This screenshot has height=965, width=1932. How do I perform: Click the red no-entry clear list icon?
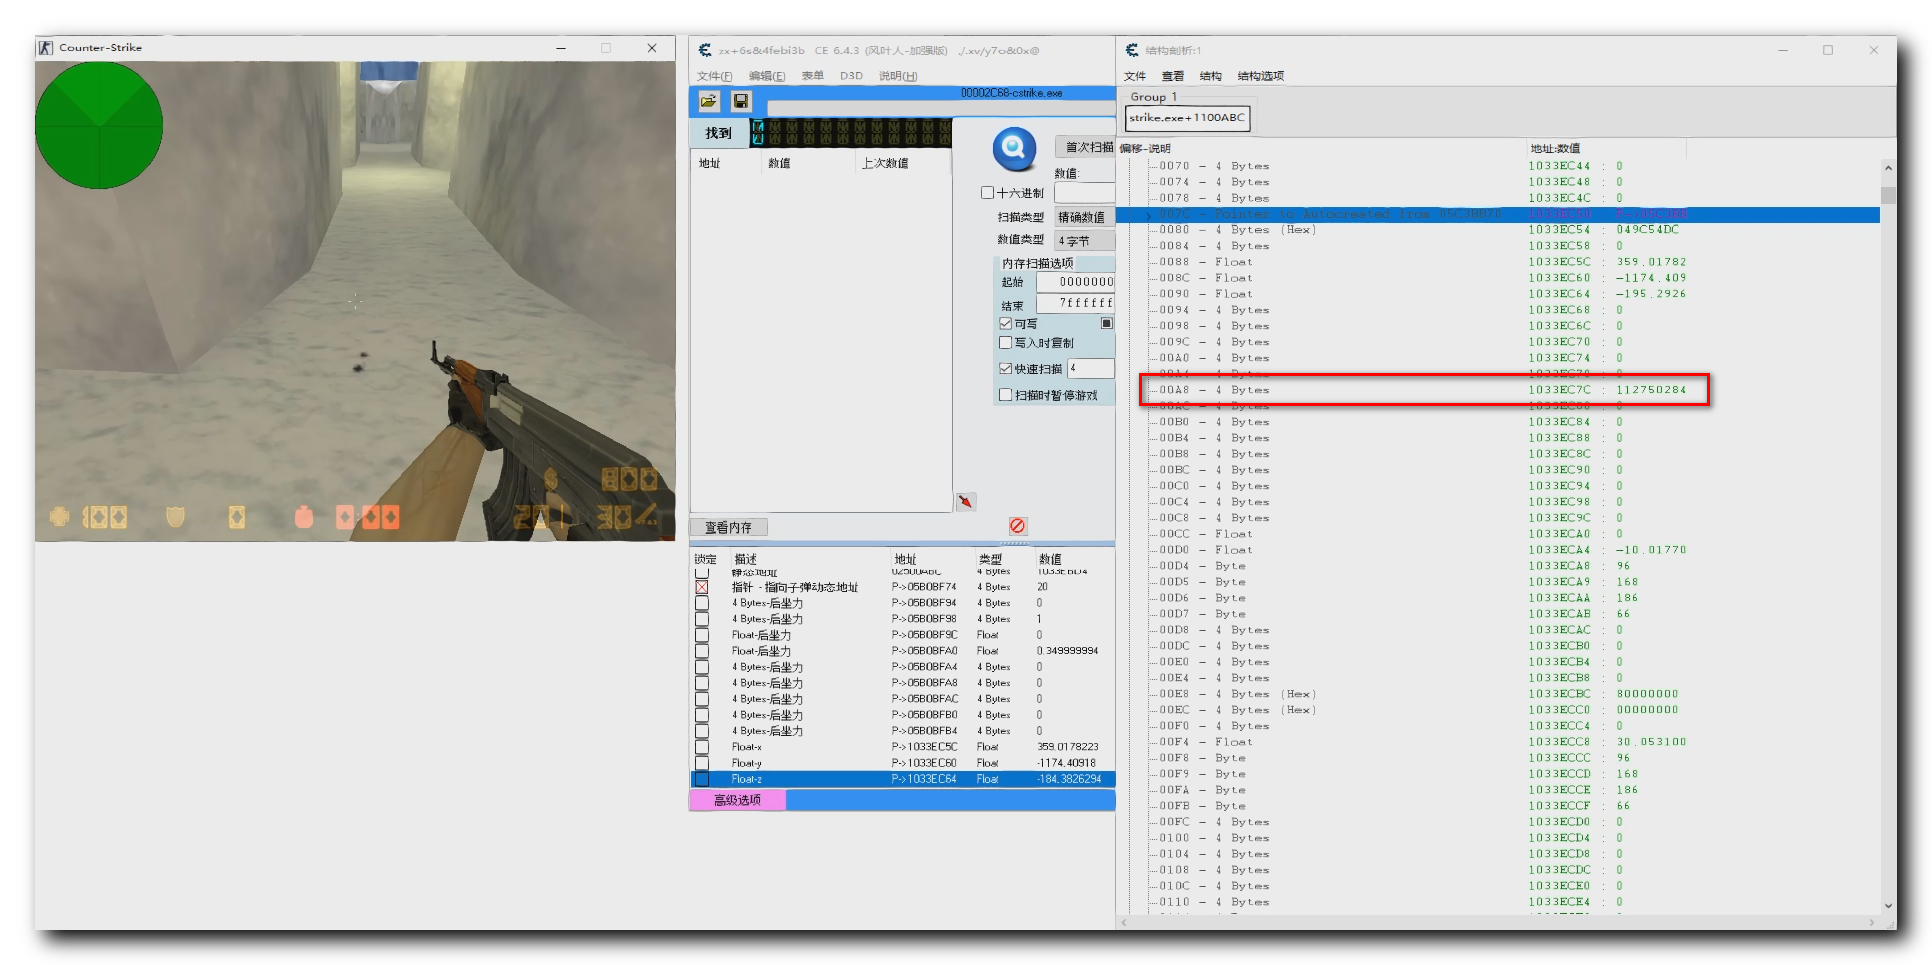pyautogui.click(x=1017, y=526)
